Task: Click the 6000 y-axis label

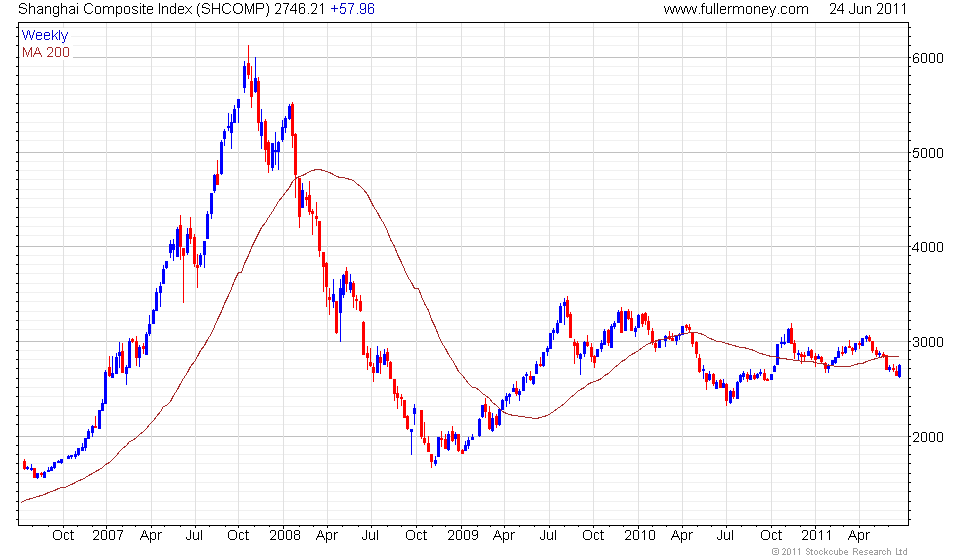Action: click(x=929, y=58)
